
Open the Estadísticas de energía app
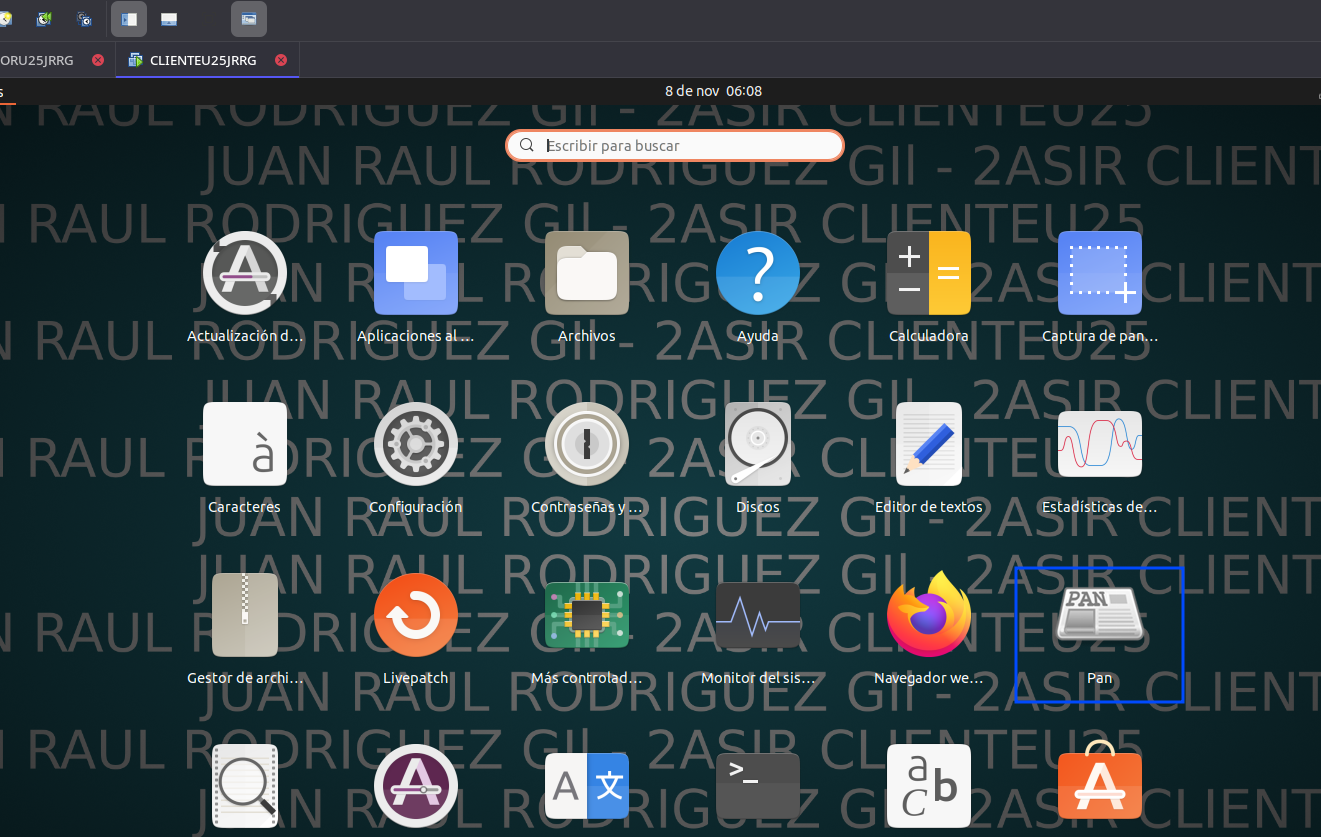pyautogui.click(x=1100, y=444)
